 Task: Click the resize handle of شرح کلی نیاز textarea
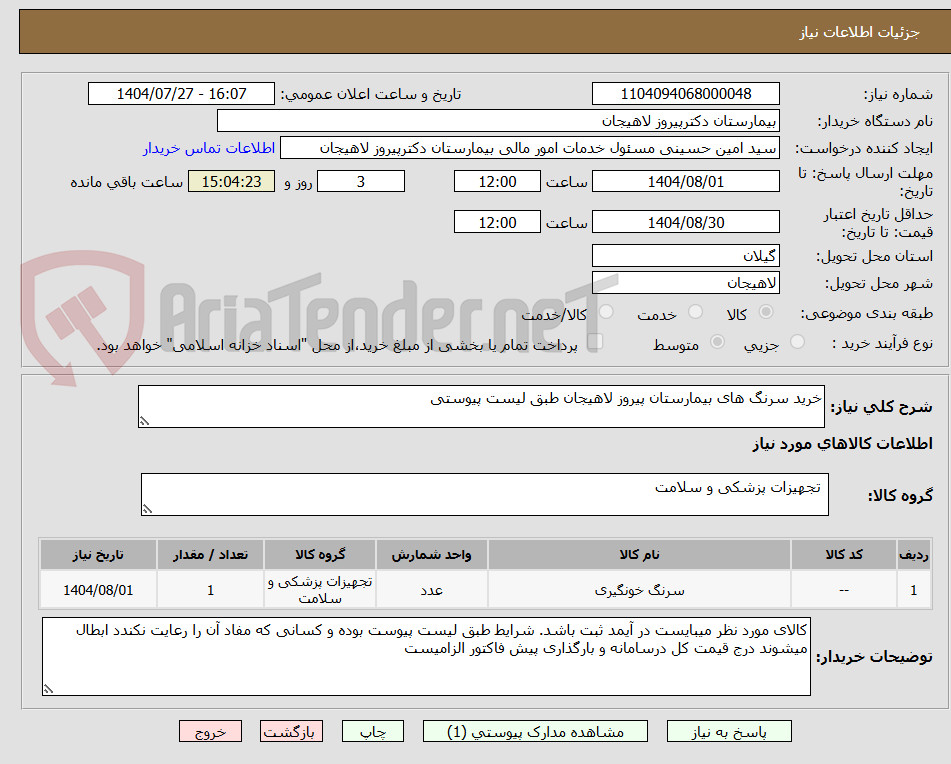(144, 421)
